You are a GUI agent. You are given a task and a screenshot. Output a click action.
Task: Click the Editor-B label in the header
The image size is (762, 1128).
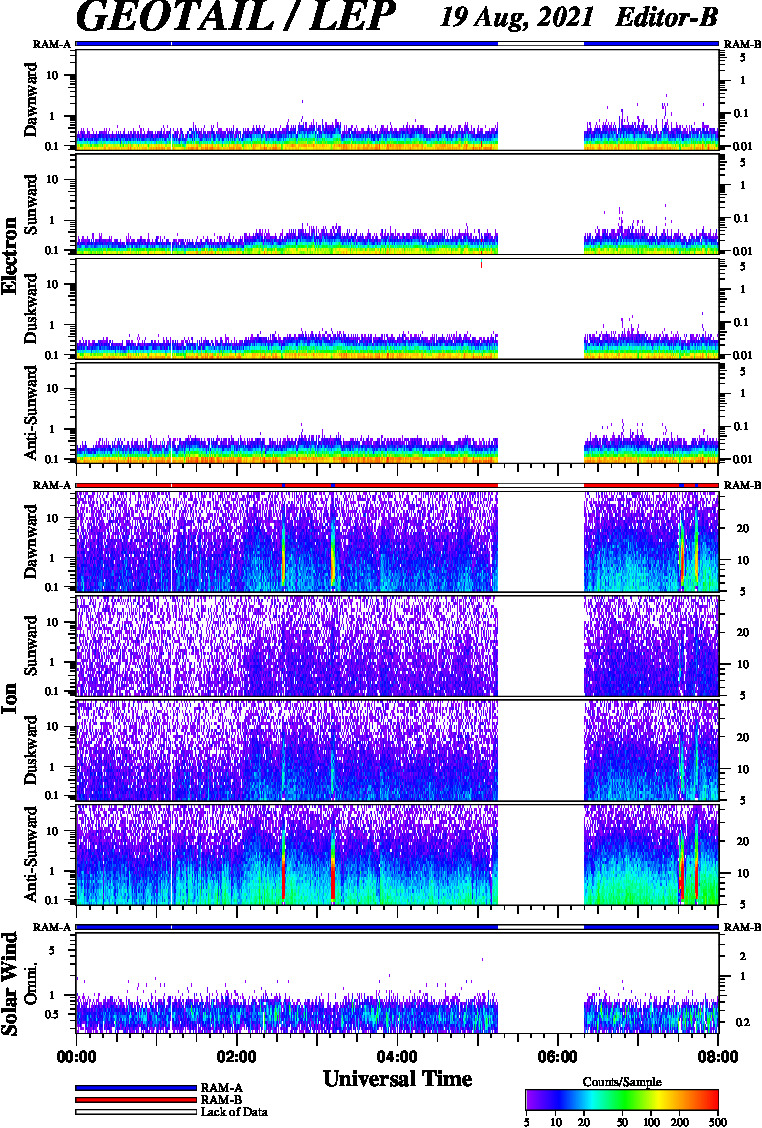pyautogui.click(x=666, y=17)
